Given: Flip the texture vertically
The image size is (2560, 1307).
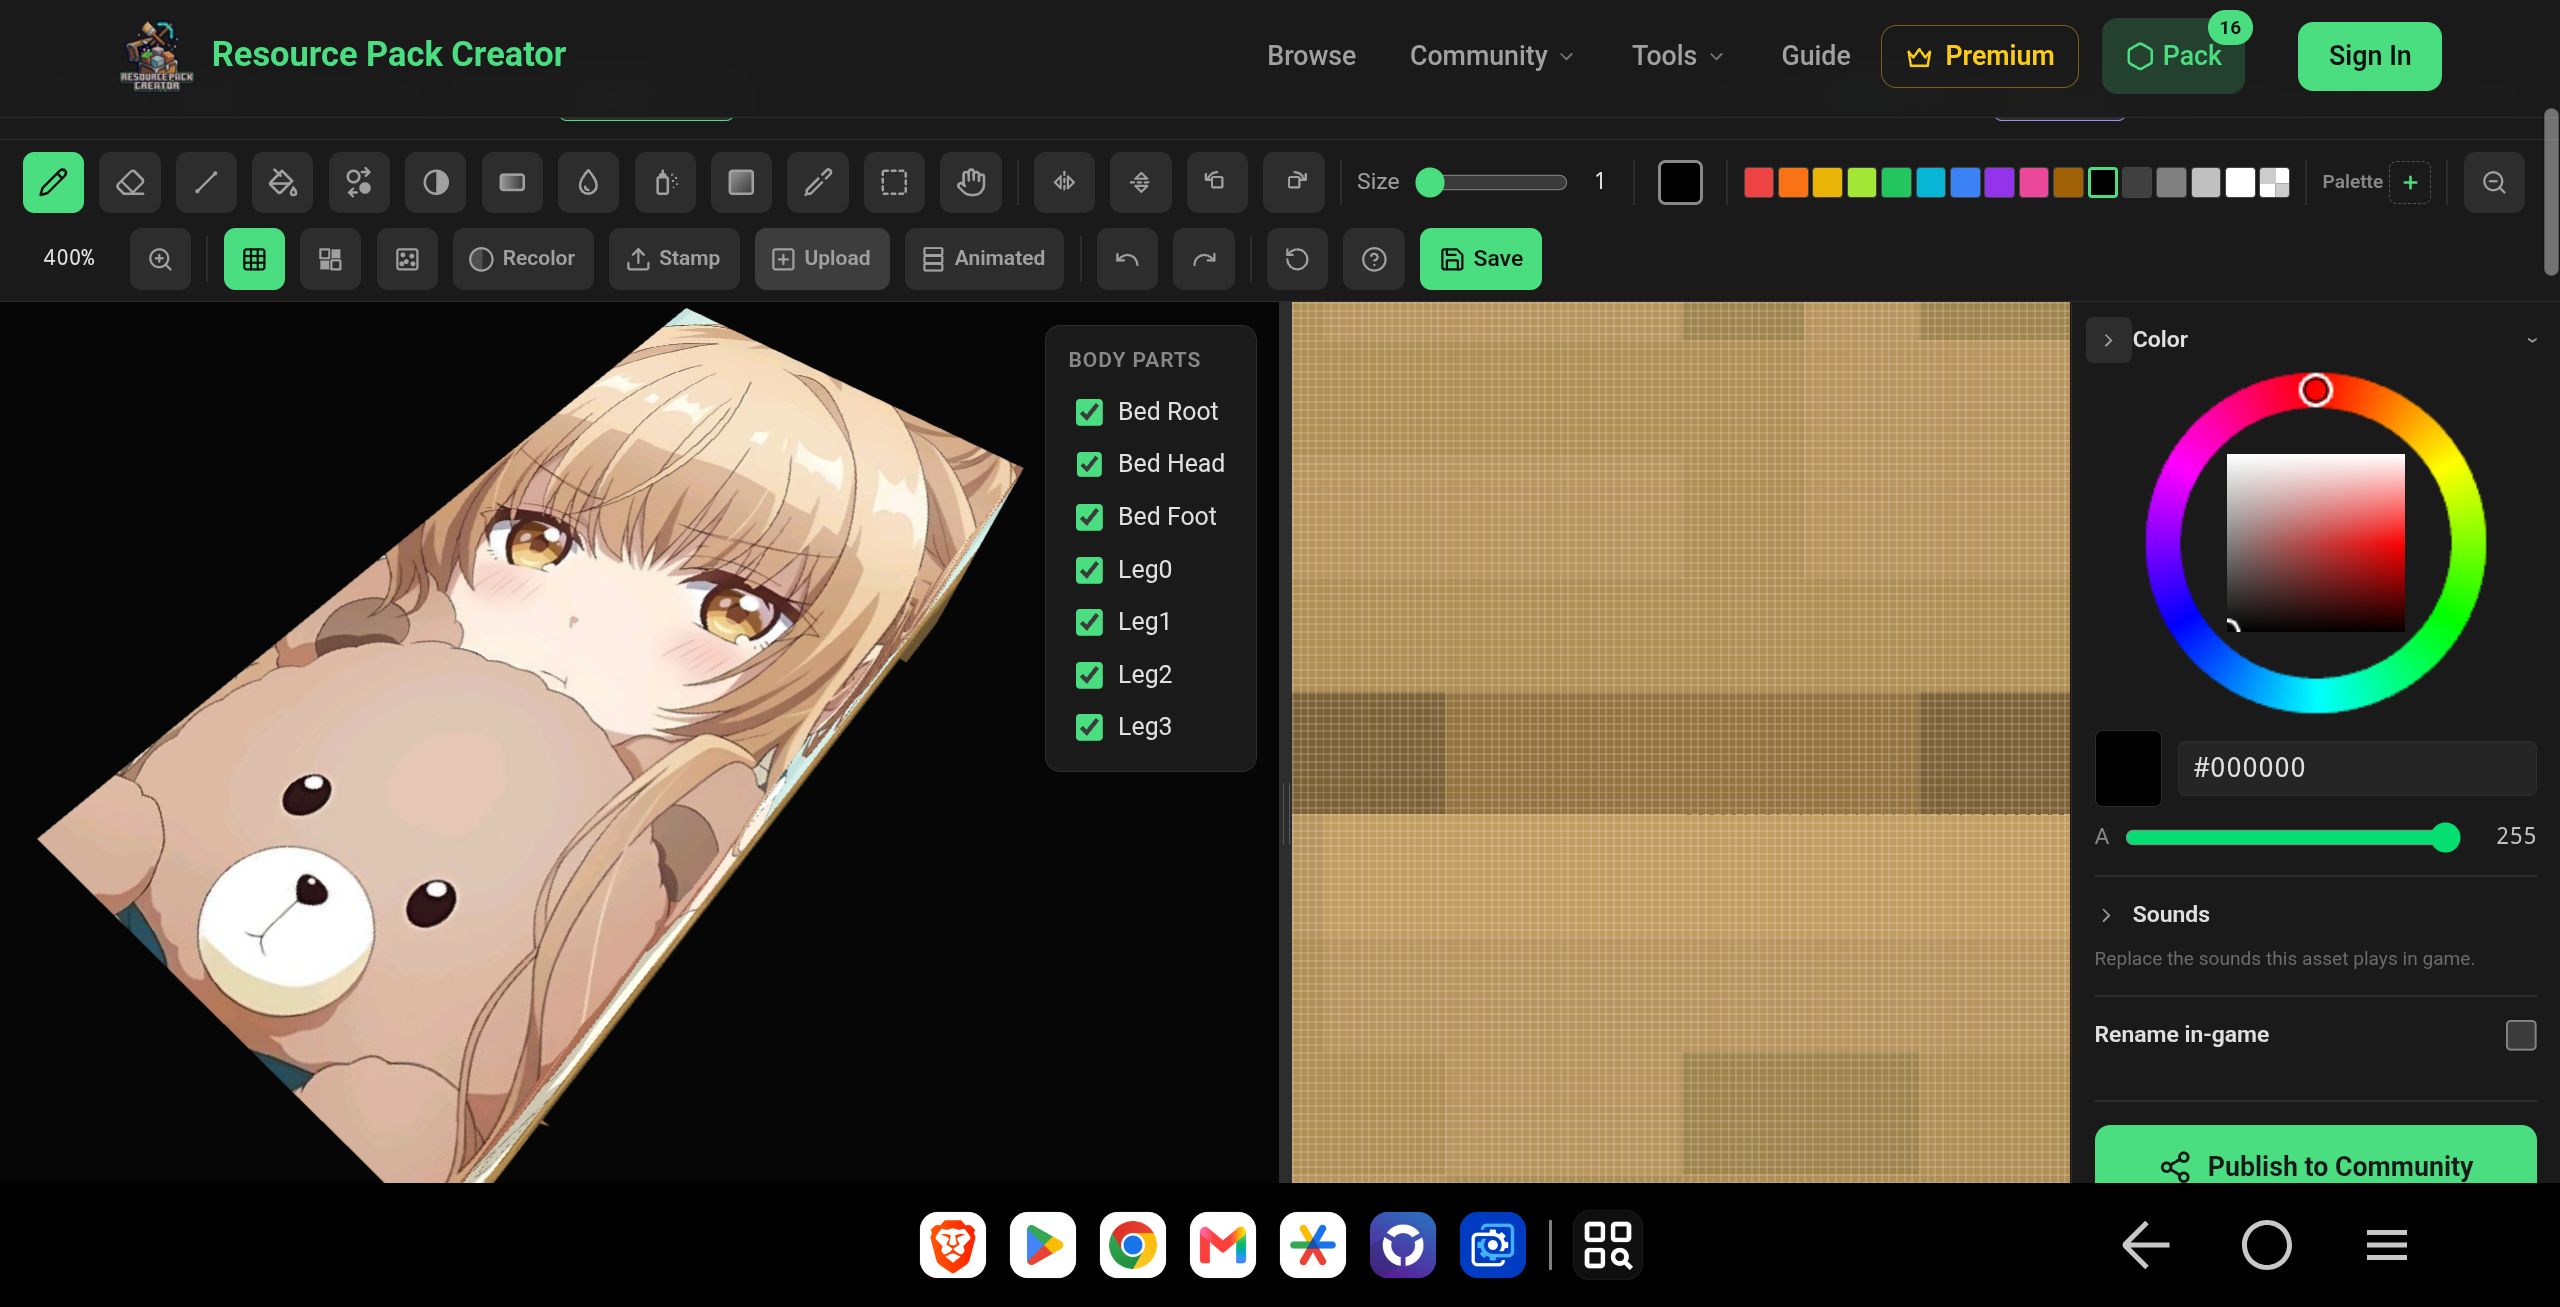Looking at the screenshot, I should 1141,182.
